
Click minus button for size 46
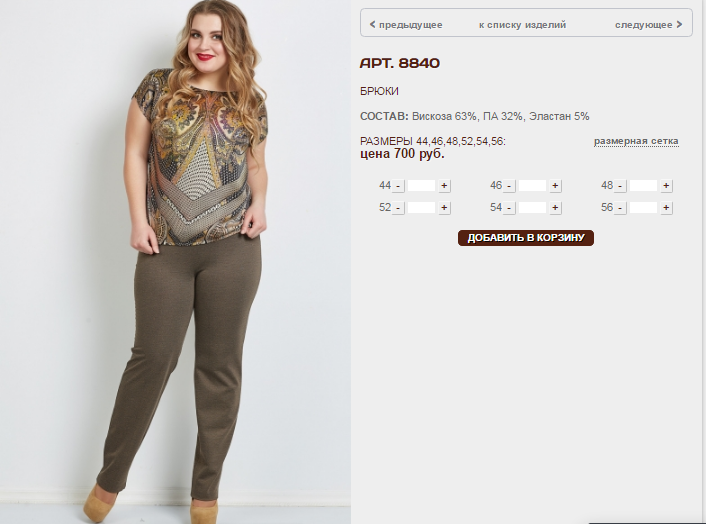[x=509, y=185]
